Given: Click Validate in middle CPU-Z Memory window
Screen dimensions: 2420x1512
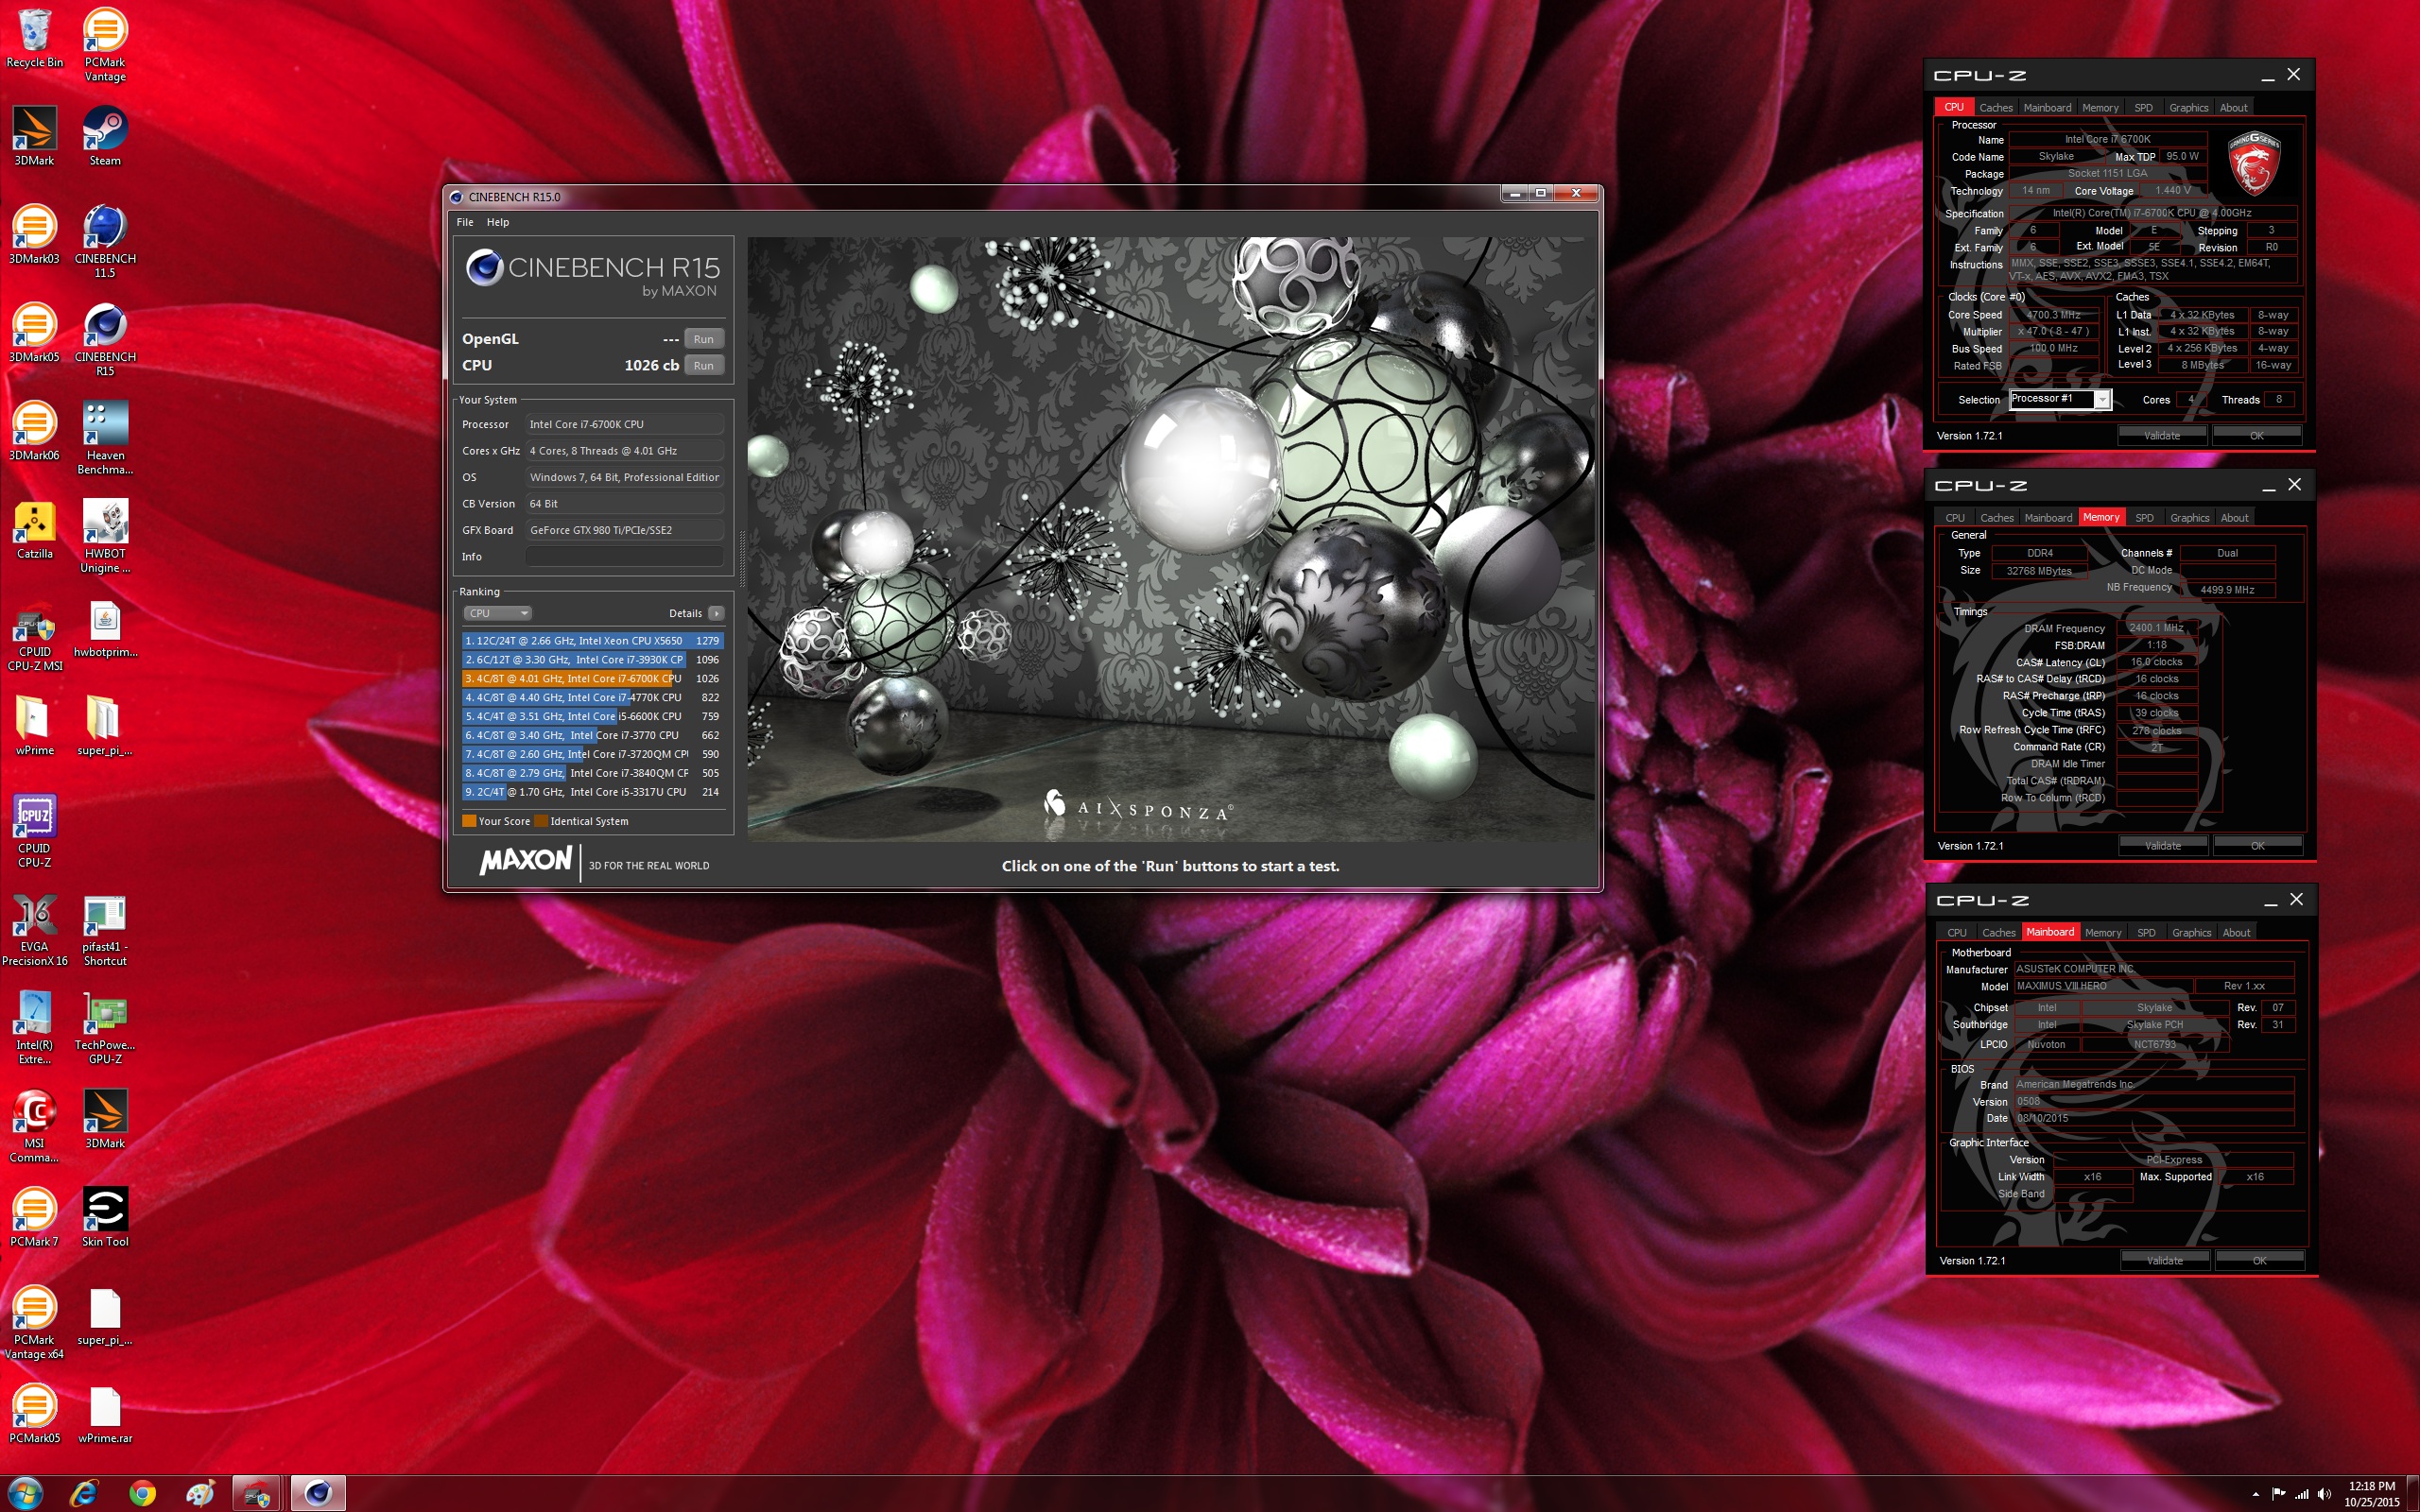Looking at the screenshot, I should coord(2163,845).
